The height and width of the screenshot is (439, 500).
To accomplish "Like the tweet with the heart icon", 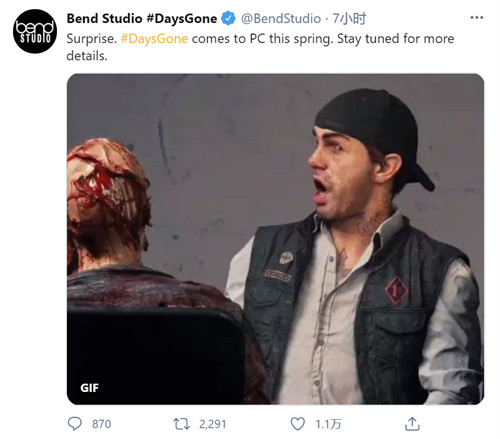I will tap(297, 424).
